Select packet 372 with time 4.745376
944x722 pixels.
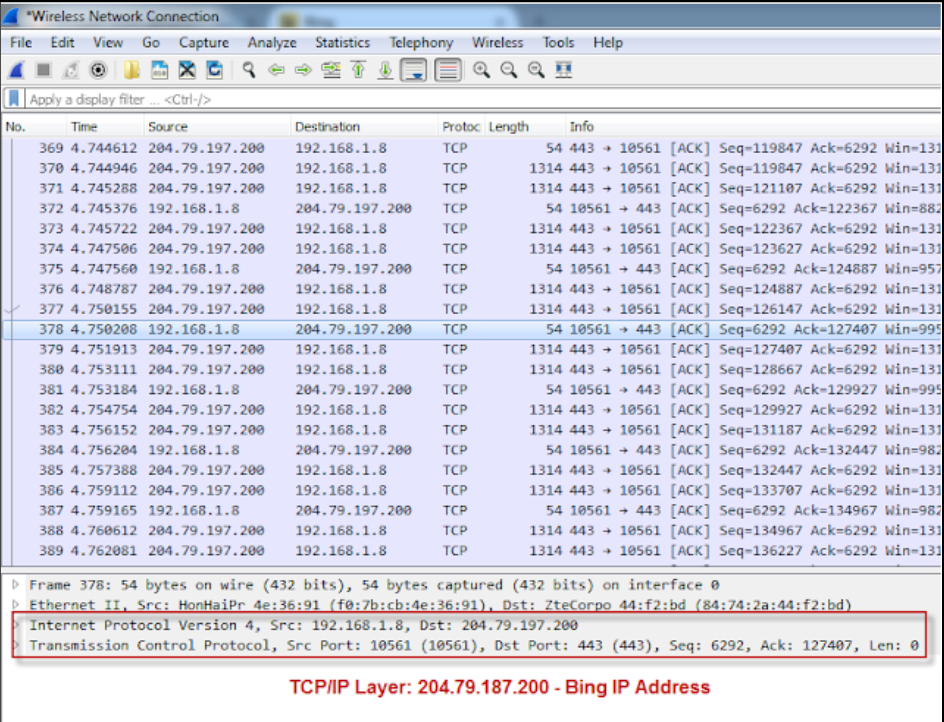(472, 208)
